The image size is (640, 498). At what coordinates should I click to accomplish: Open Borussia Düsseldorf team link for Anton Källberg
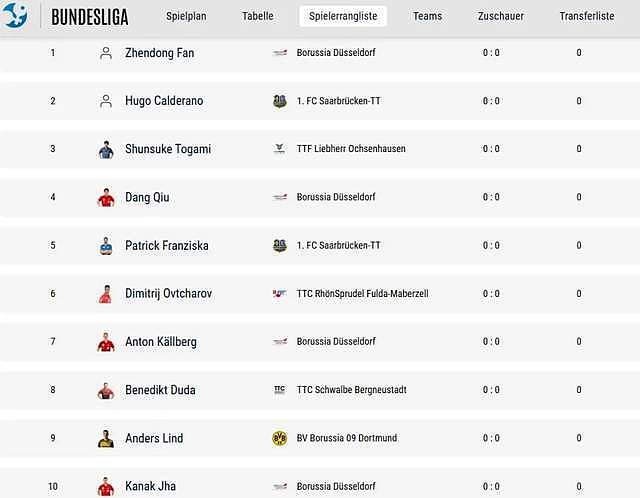[x=336, y=341]
